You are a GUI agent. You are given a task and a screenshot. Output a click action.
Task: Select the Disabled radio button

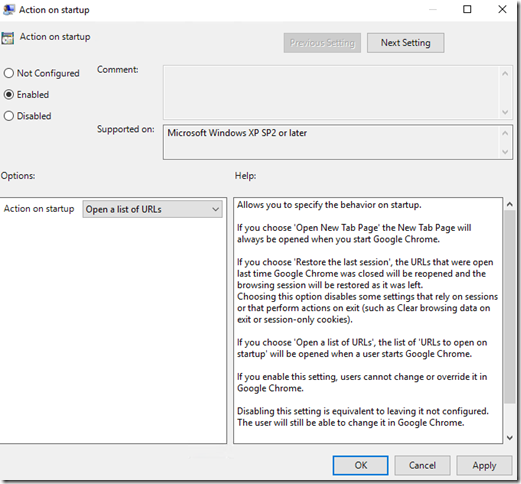click(x=9, y=116)
